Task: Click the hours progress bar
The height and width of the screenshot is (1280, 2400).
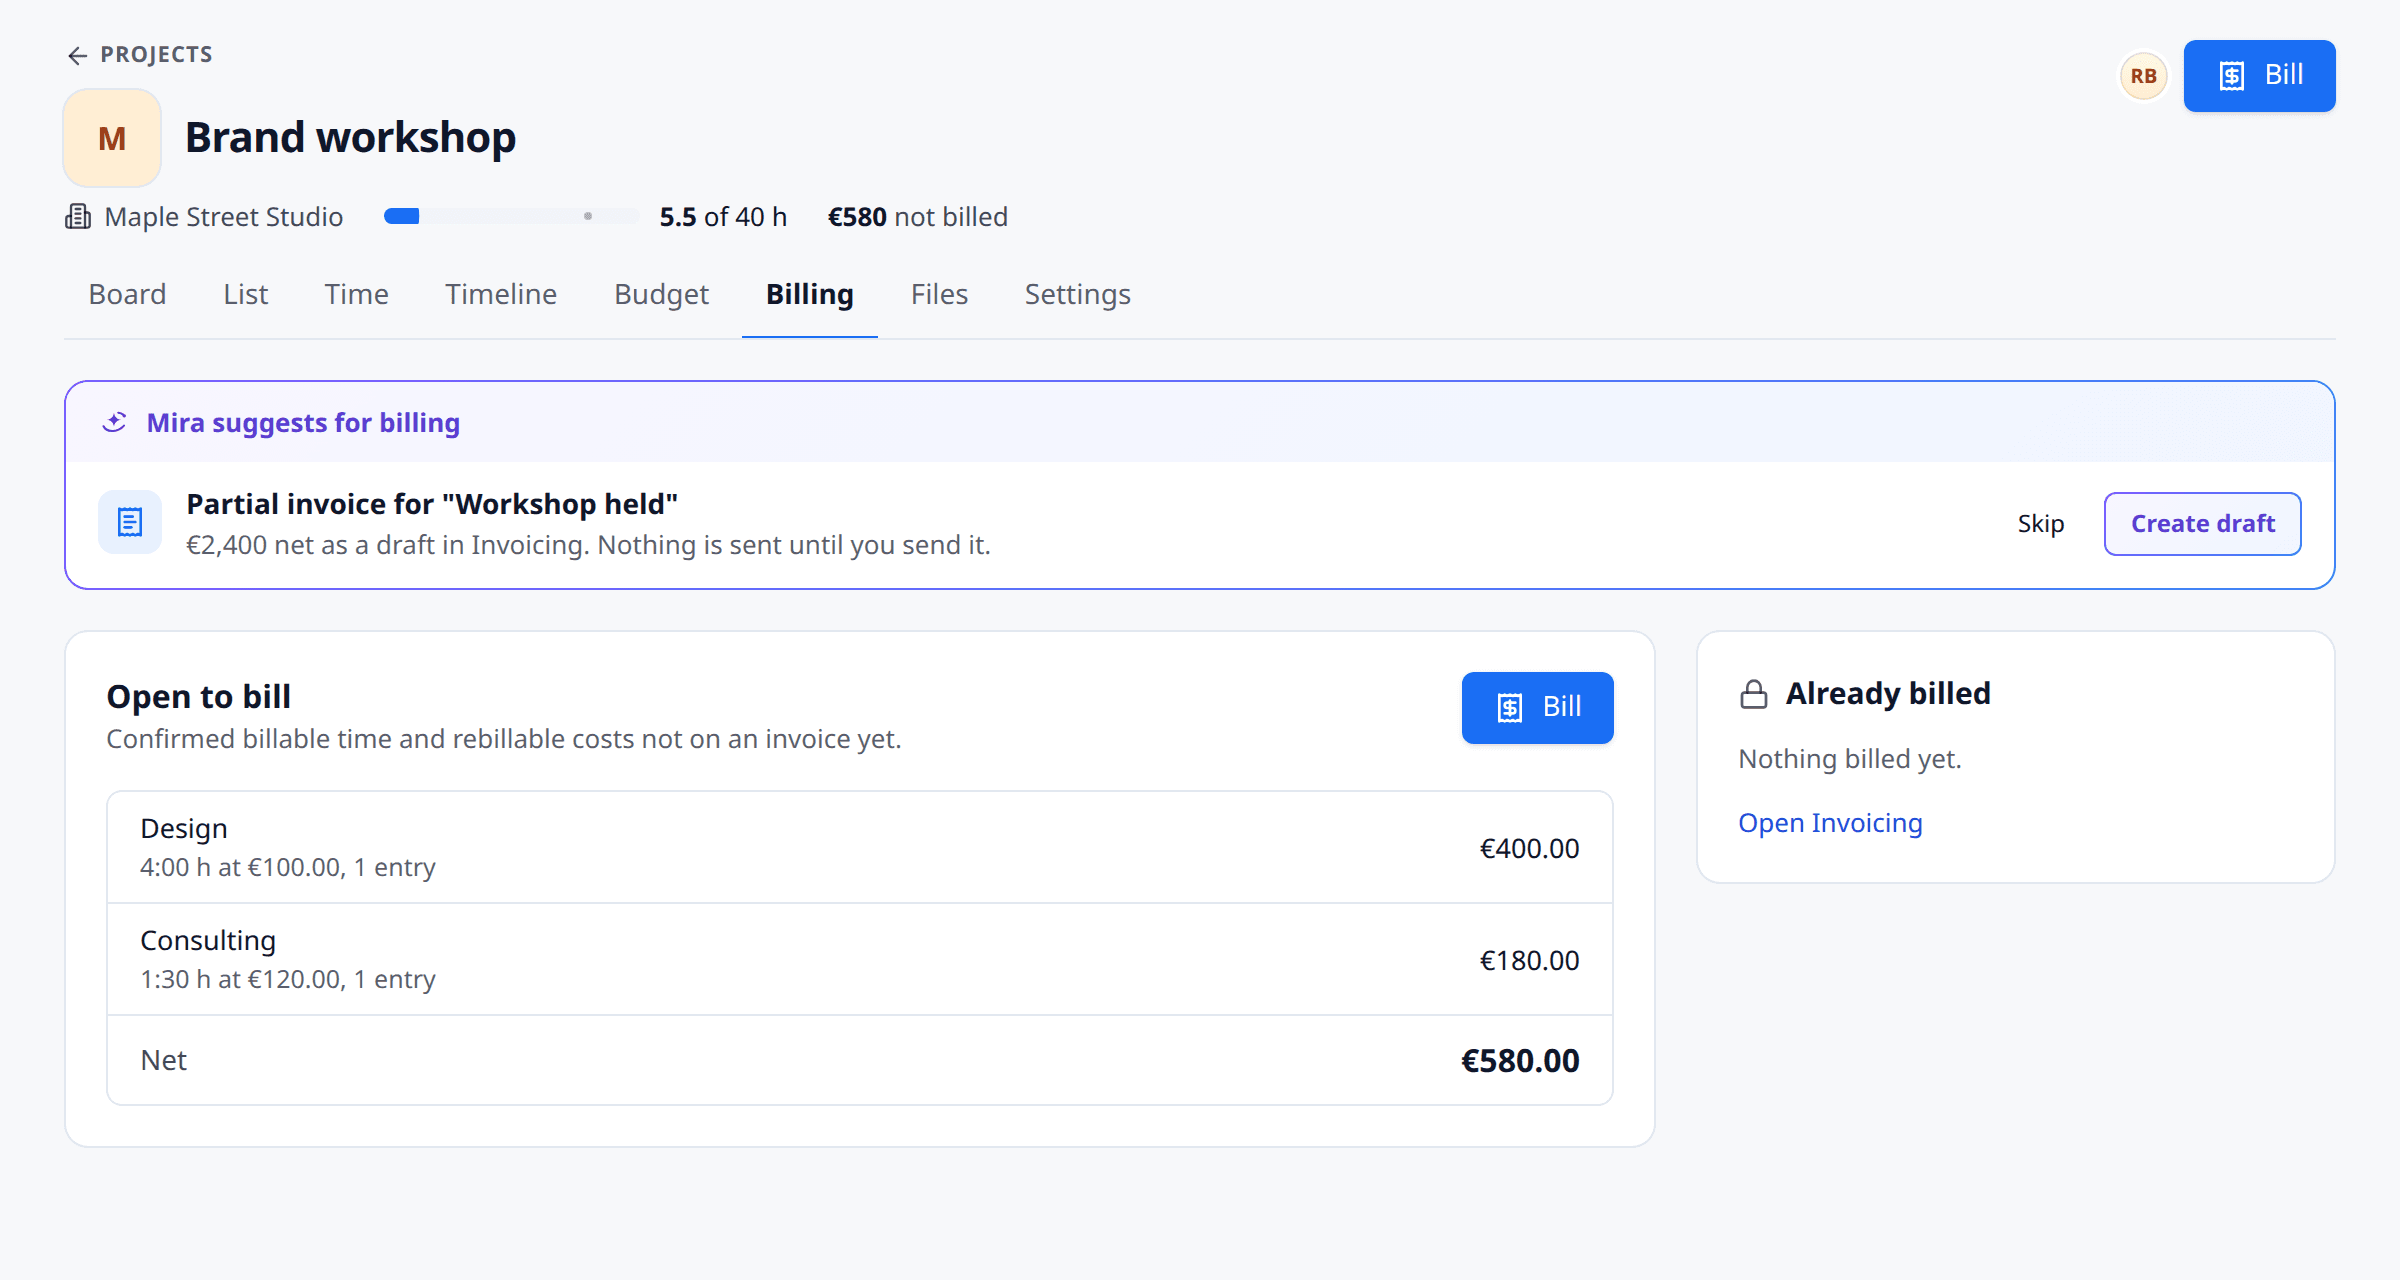Action: point(510,216)
